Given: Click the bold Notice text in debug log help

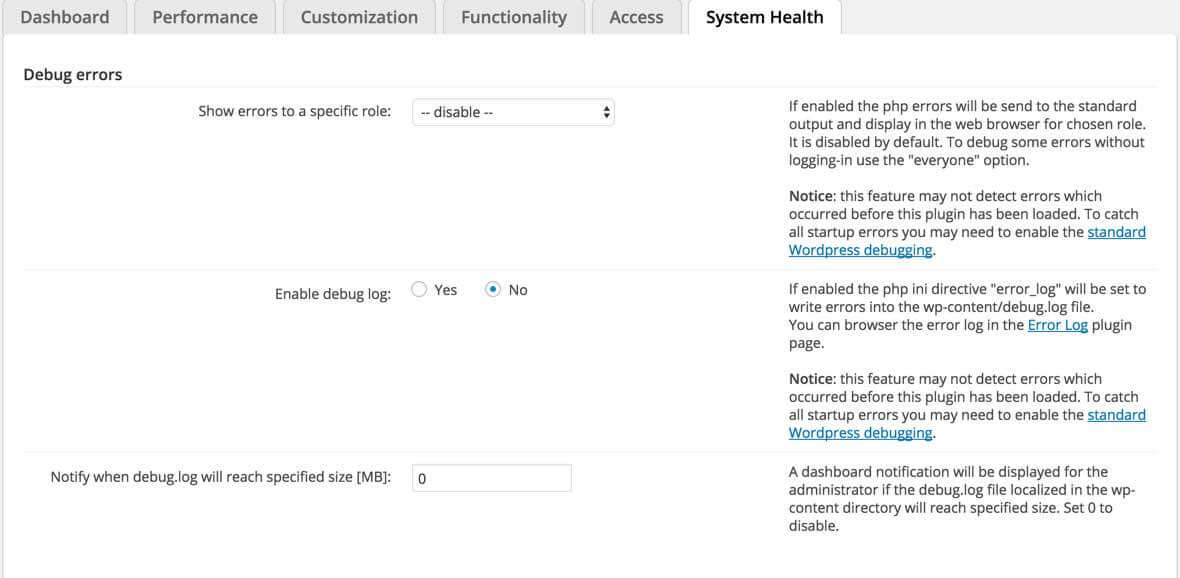Looking at the screenshot, I should click(x=810, y=379).
